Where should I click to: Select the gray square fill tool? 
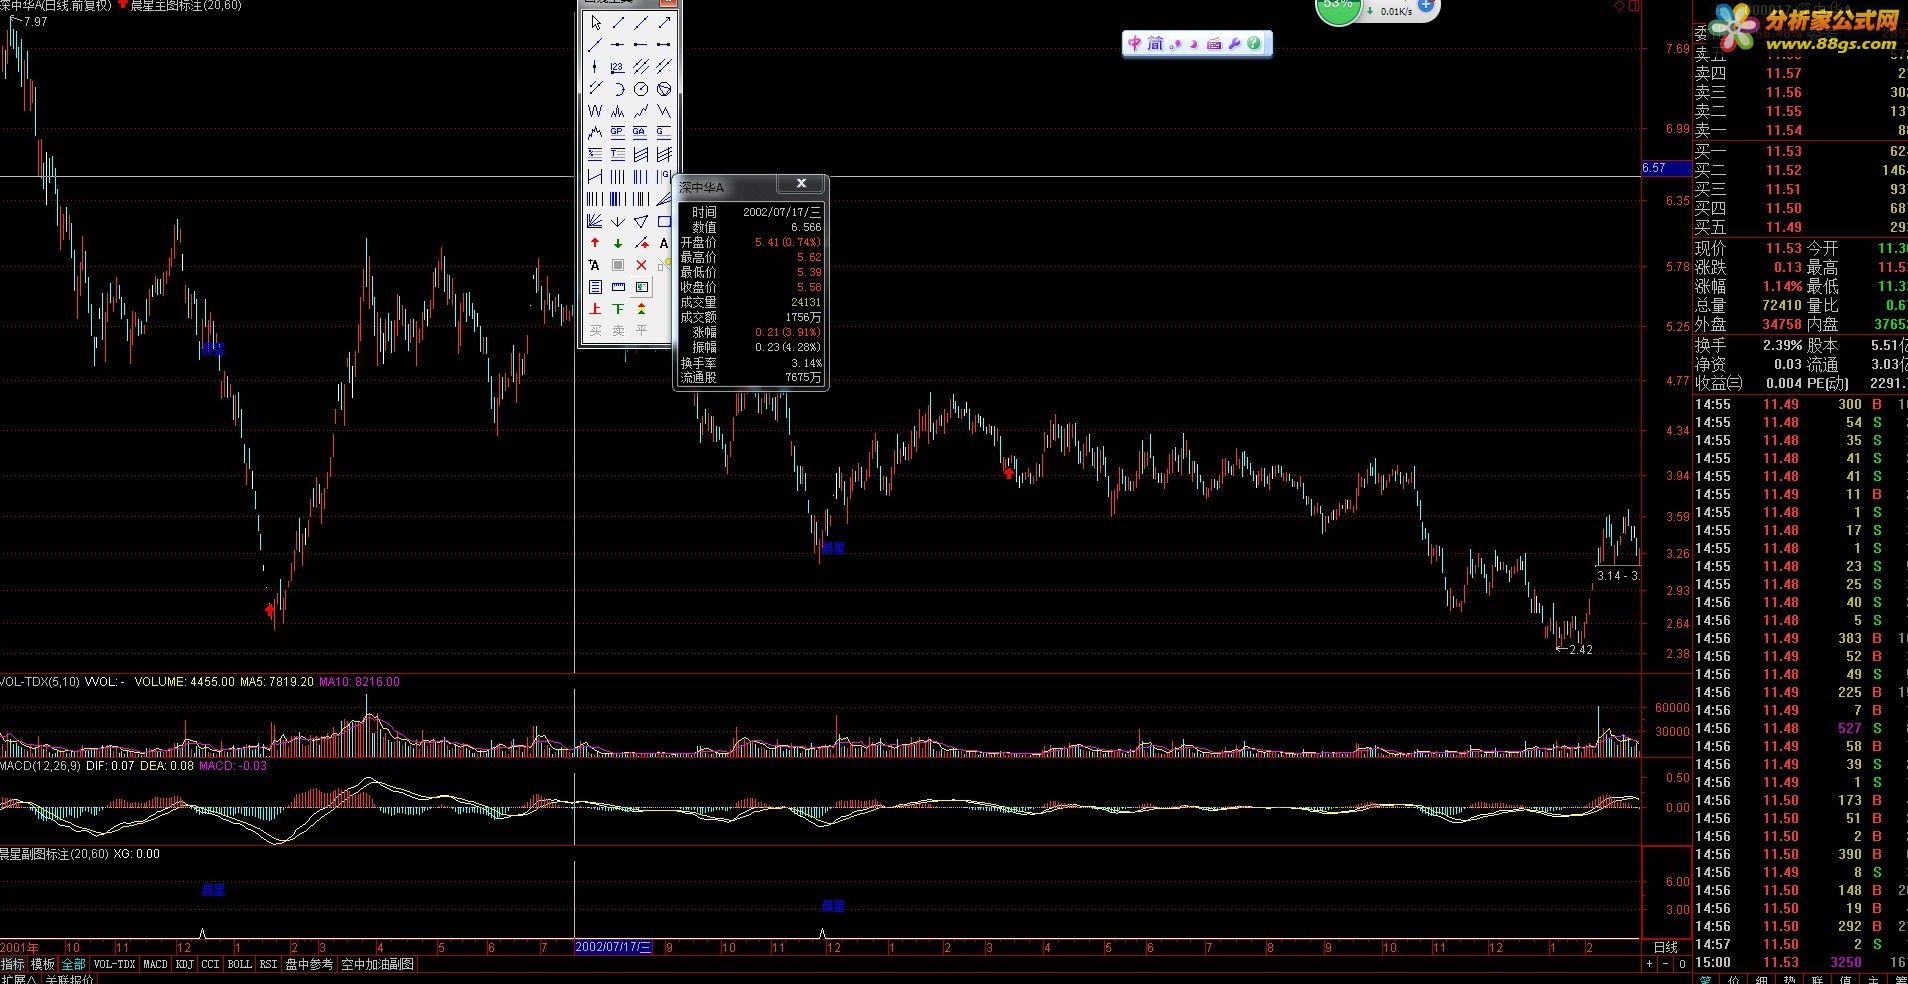point(618,265)
